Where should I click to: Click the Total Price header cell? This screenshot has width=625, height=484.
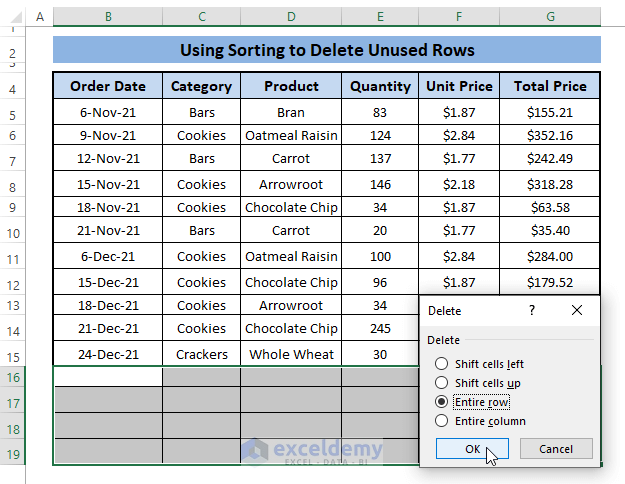point(551,86)
